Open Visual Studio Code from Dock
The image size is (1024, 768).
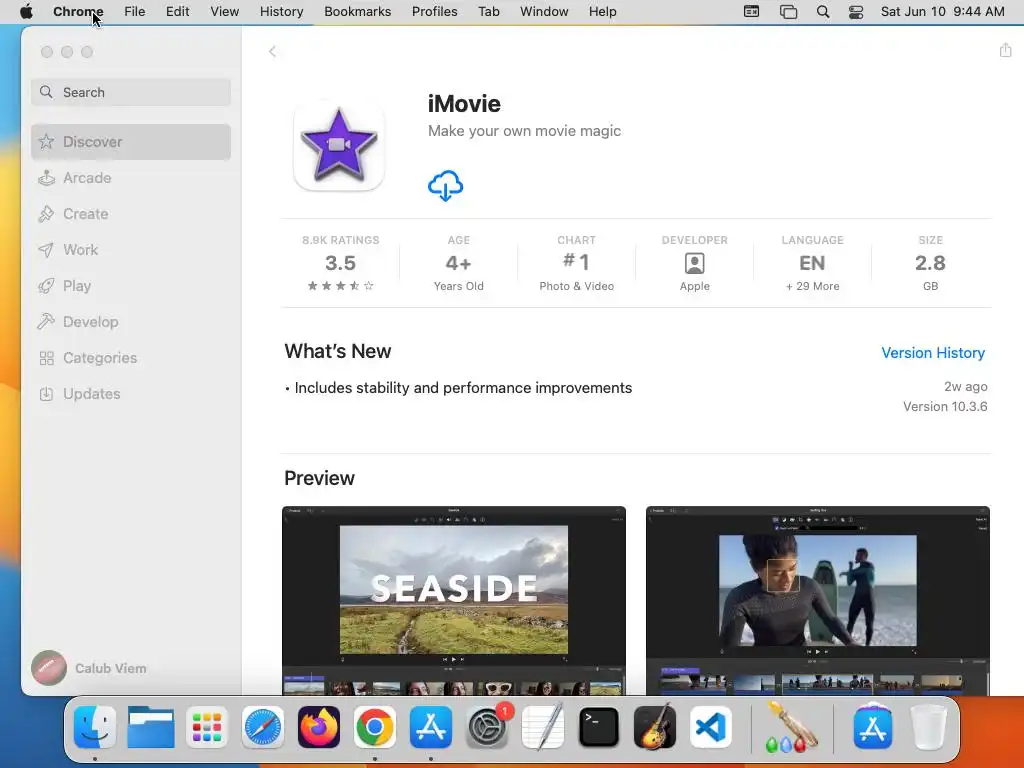coord(711,727)
